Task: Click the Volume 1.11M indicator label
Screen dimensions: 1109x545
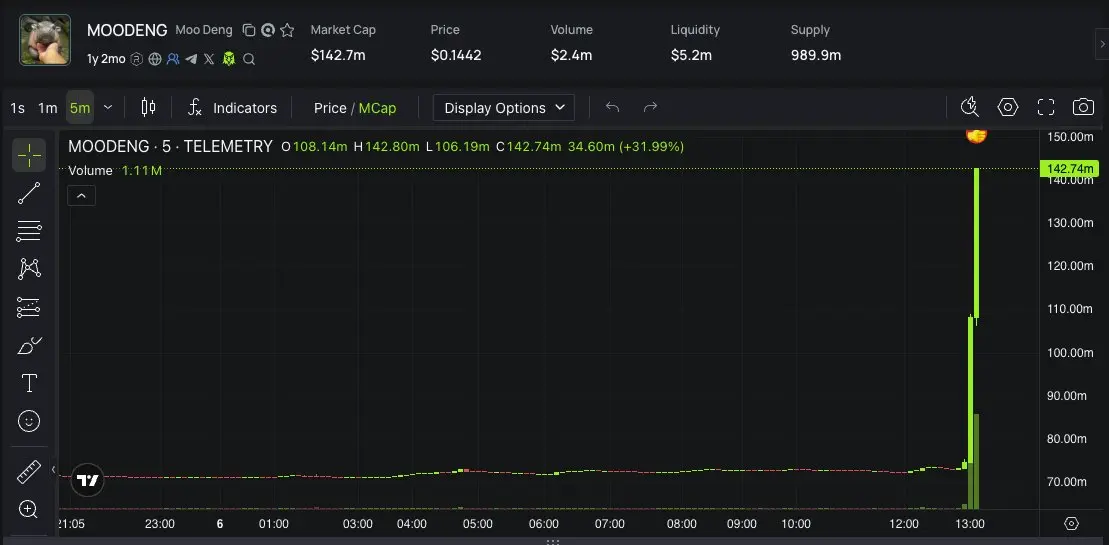Action: tap(115, 170)
